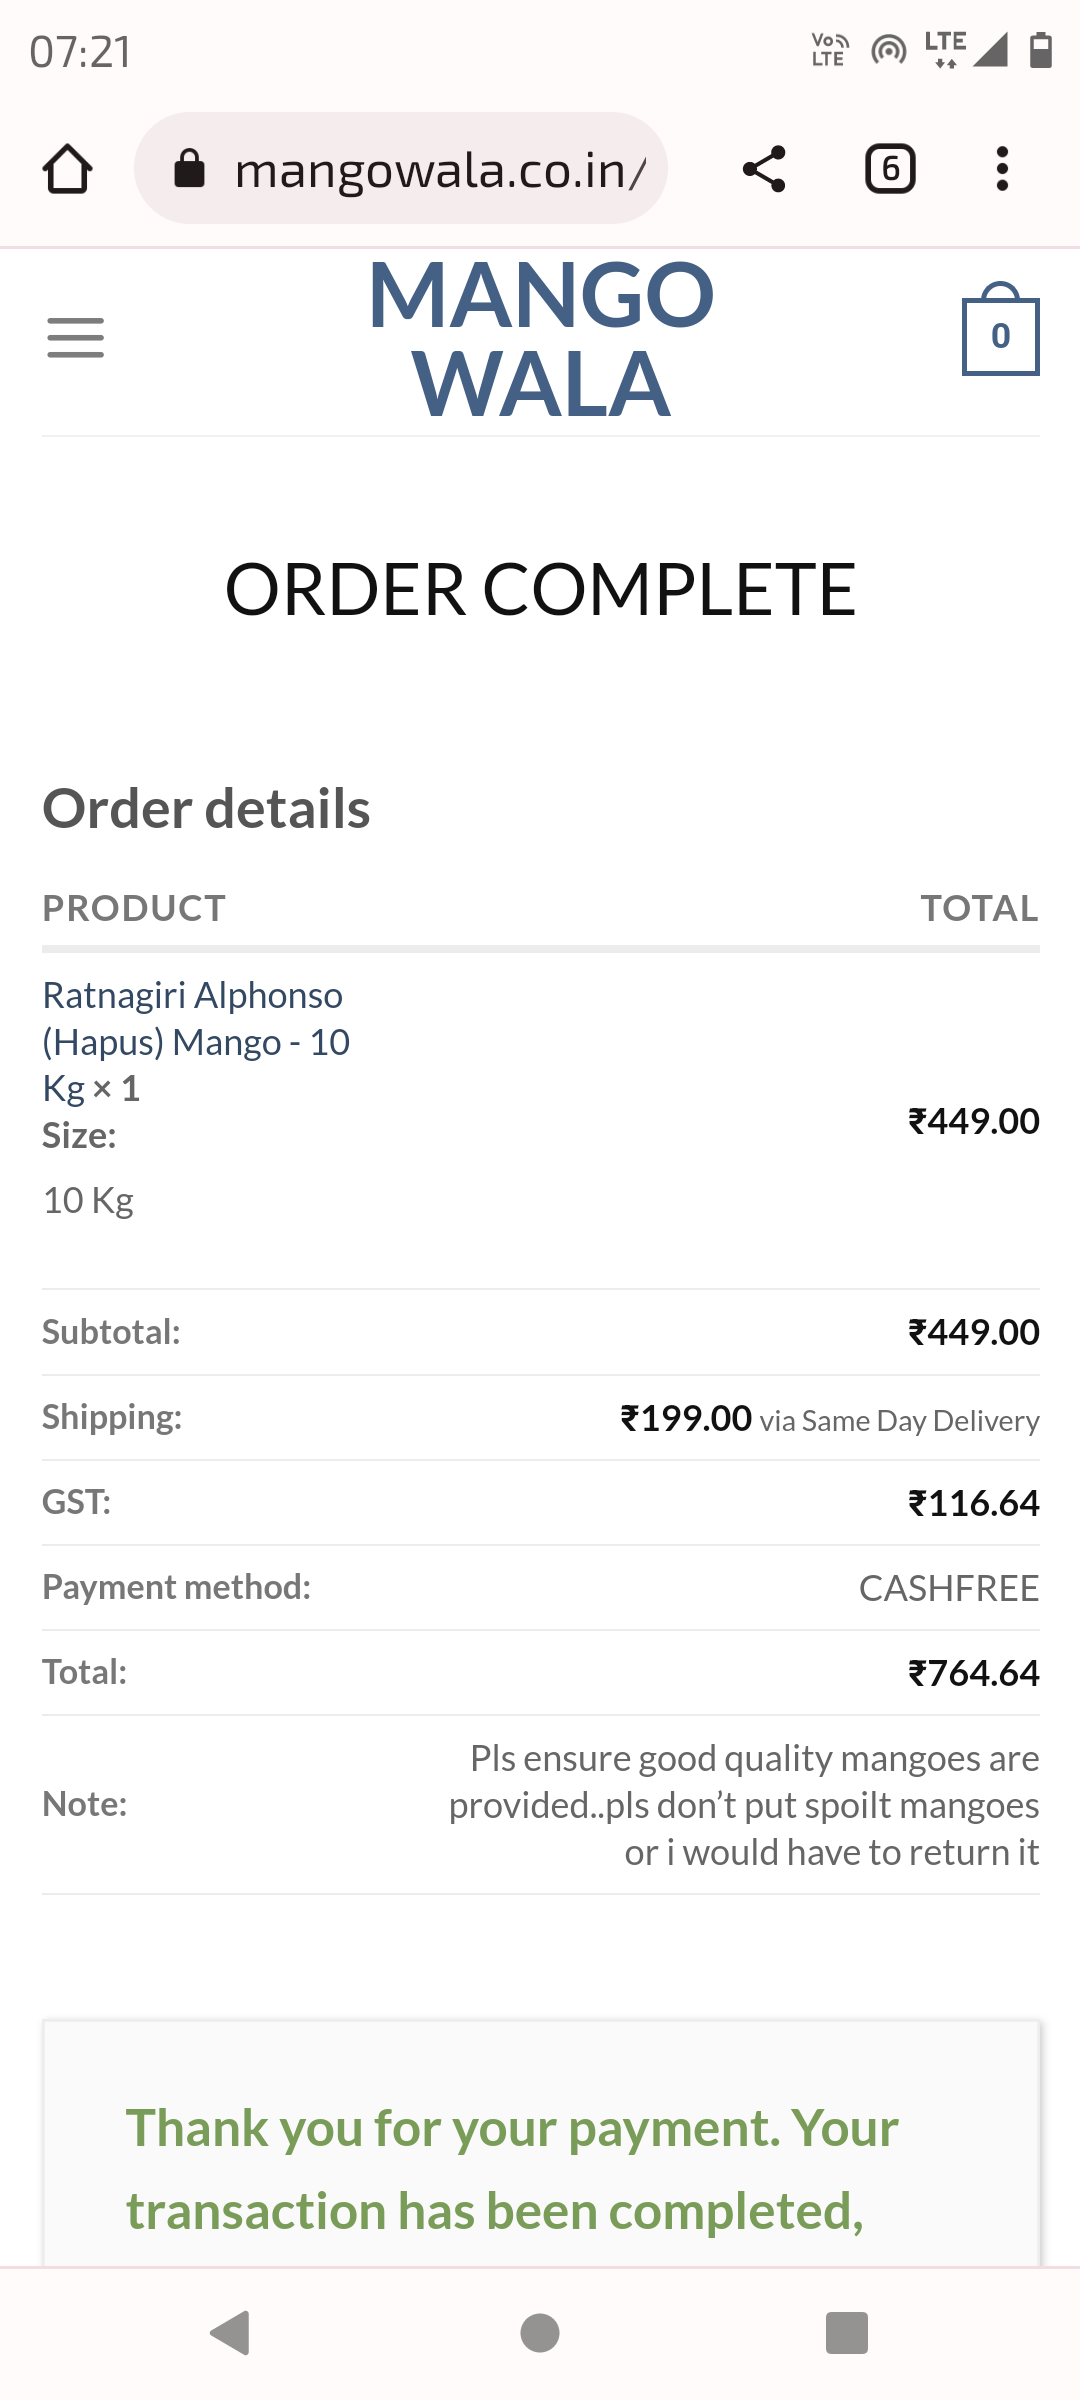This screenshot has width=1080, height=2400.
Task: Tap the battery status icon
Action: [x=1040, y=49]
